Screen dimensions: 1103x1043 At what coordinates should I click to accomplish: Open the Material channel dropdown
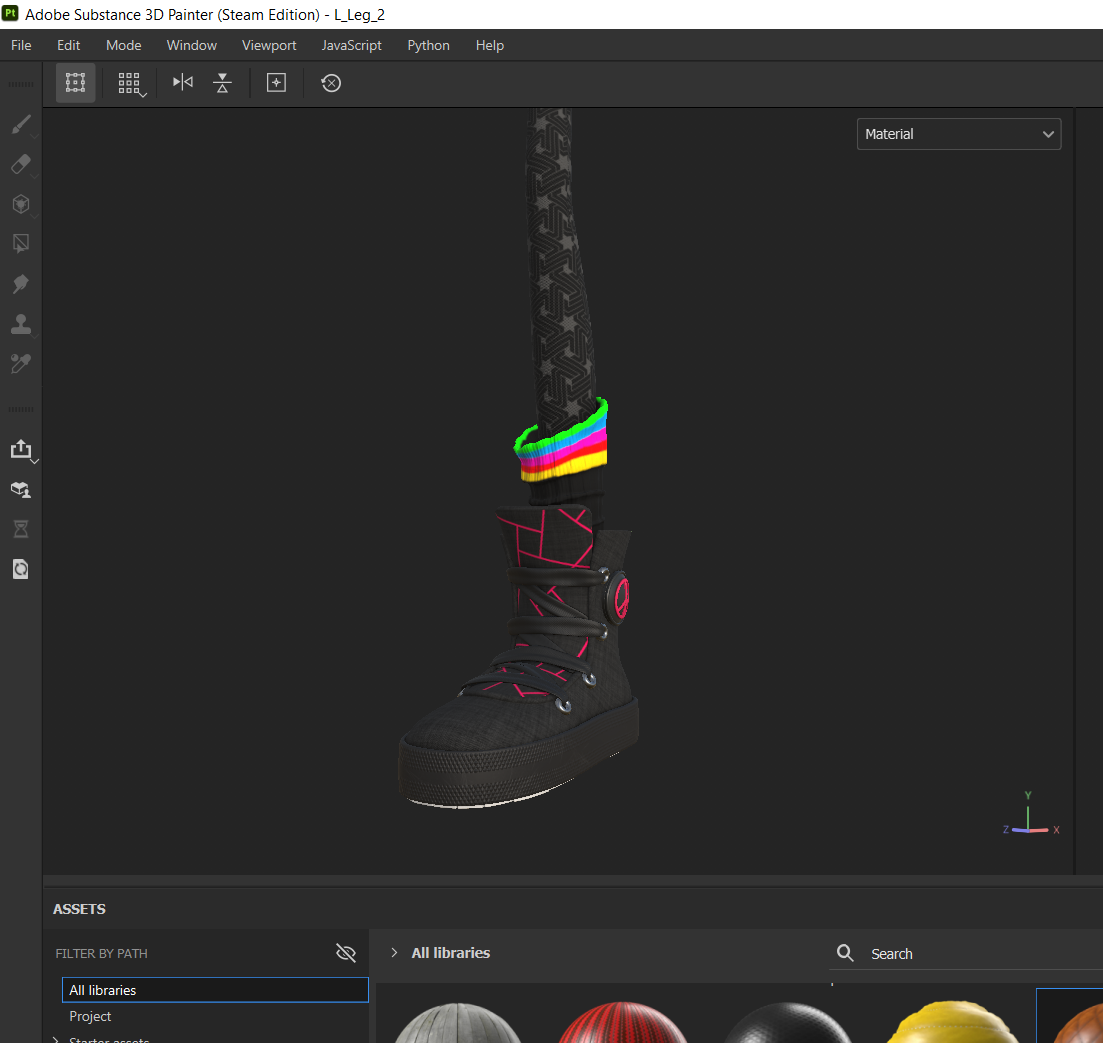959,134
